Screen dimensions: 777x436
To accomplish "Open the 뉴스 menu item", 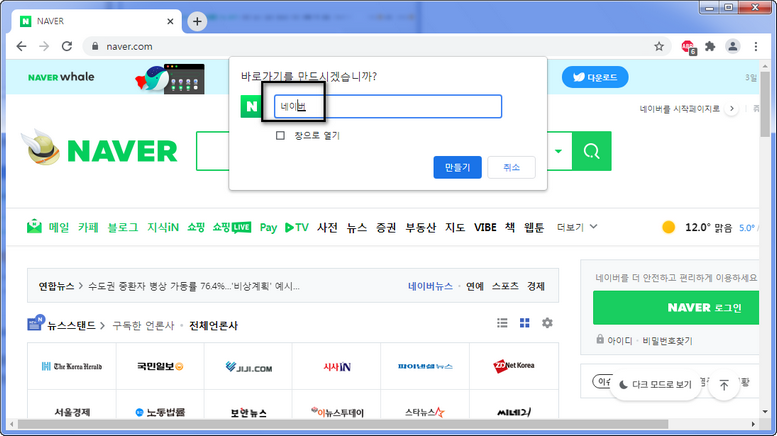I will 357,227.
